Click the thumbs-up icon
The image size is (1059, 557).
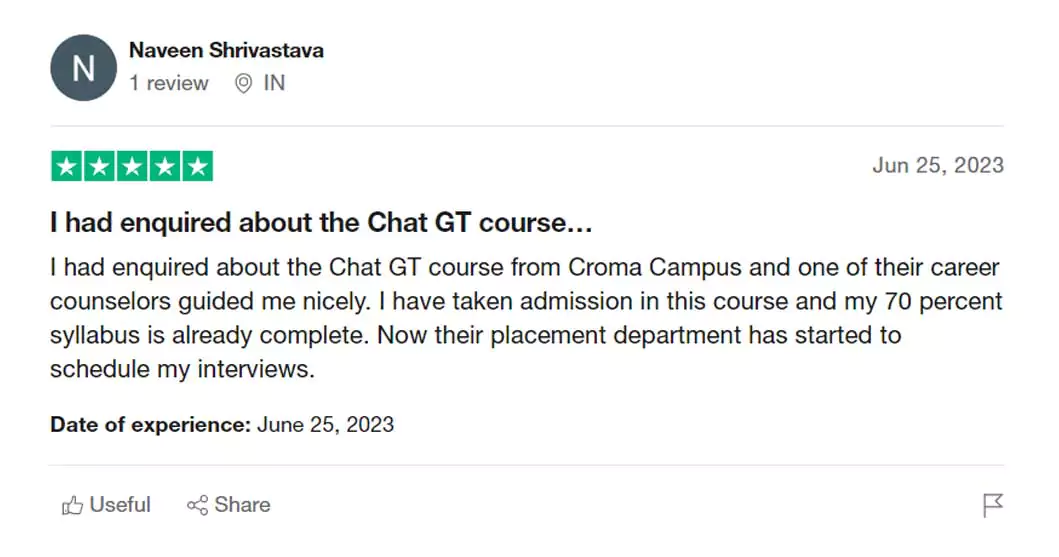[x=72, y=506]
